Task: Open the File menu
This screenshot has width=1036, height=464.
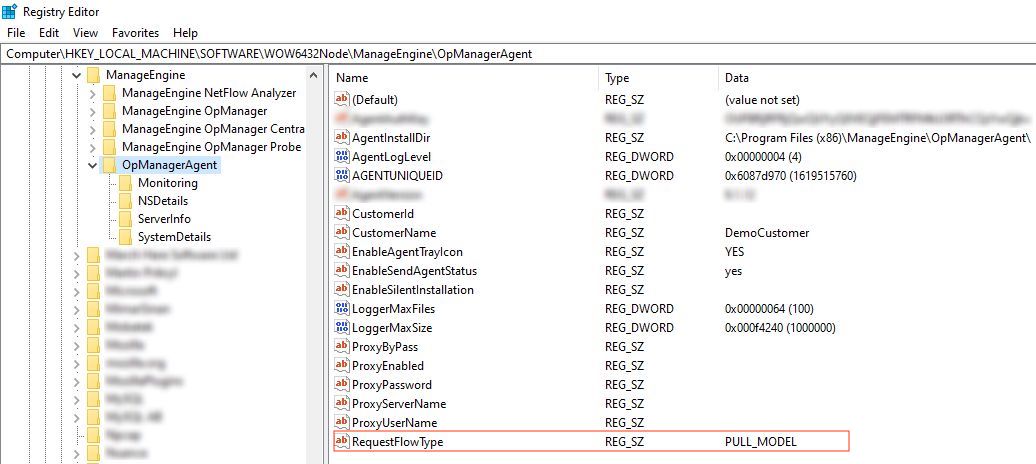Action: (x=16, y=32)
